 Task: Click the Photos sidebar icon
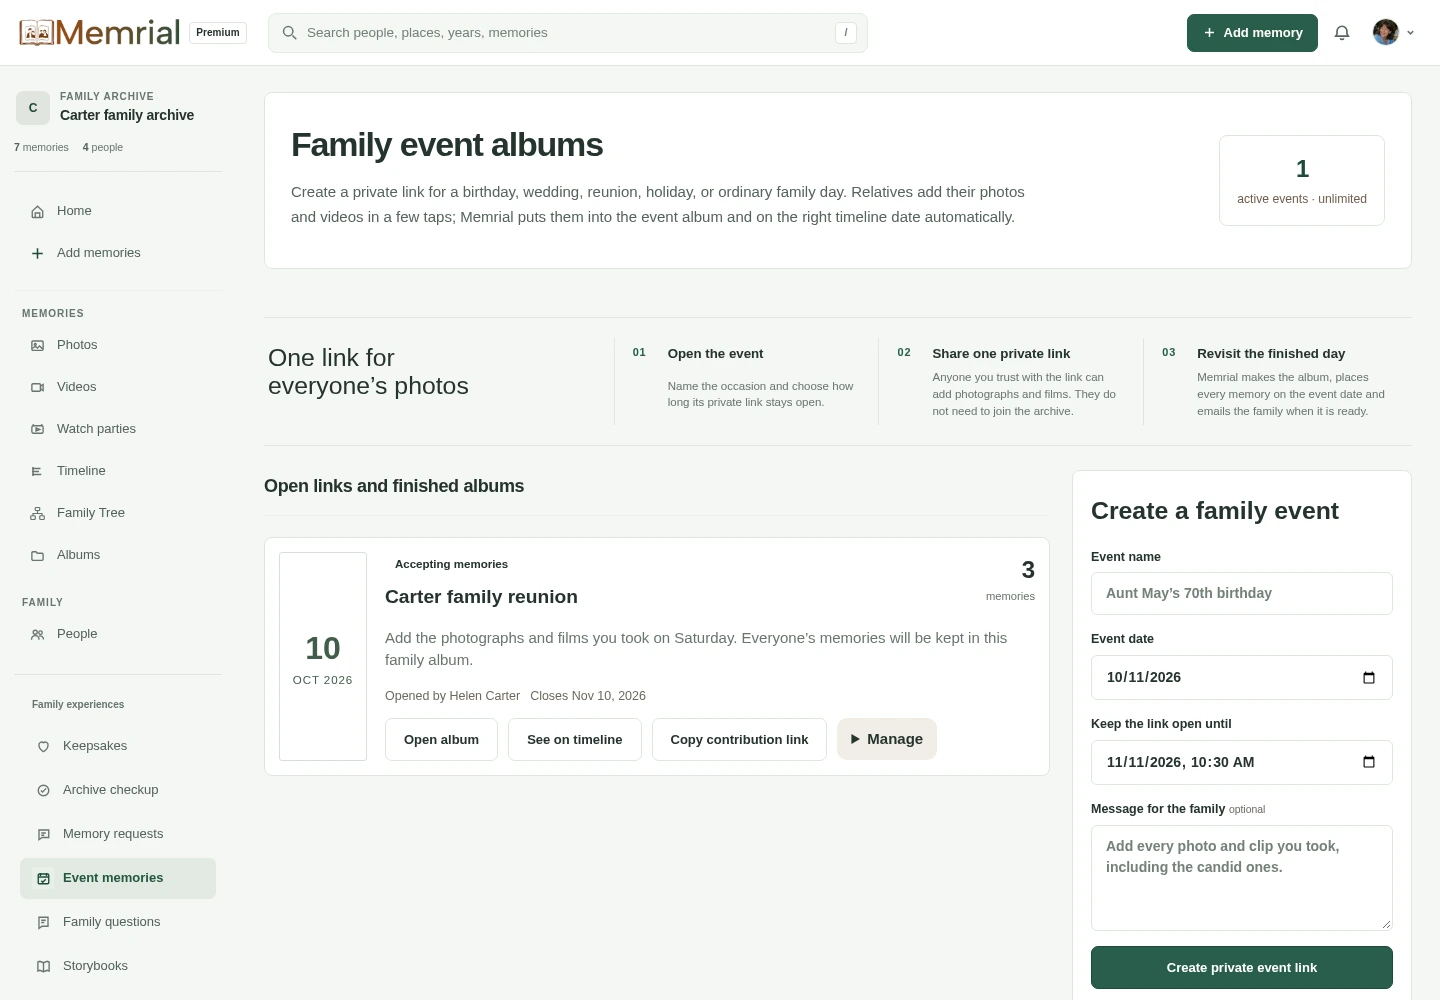[x=37, y=345]
